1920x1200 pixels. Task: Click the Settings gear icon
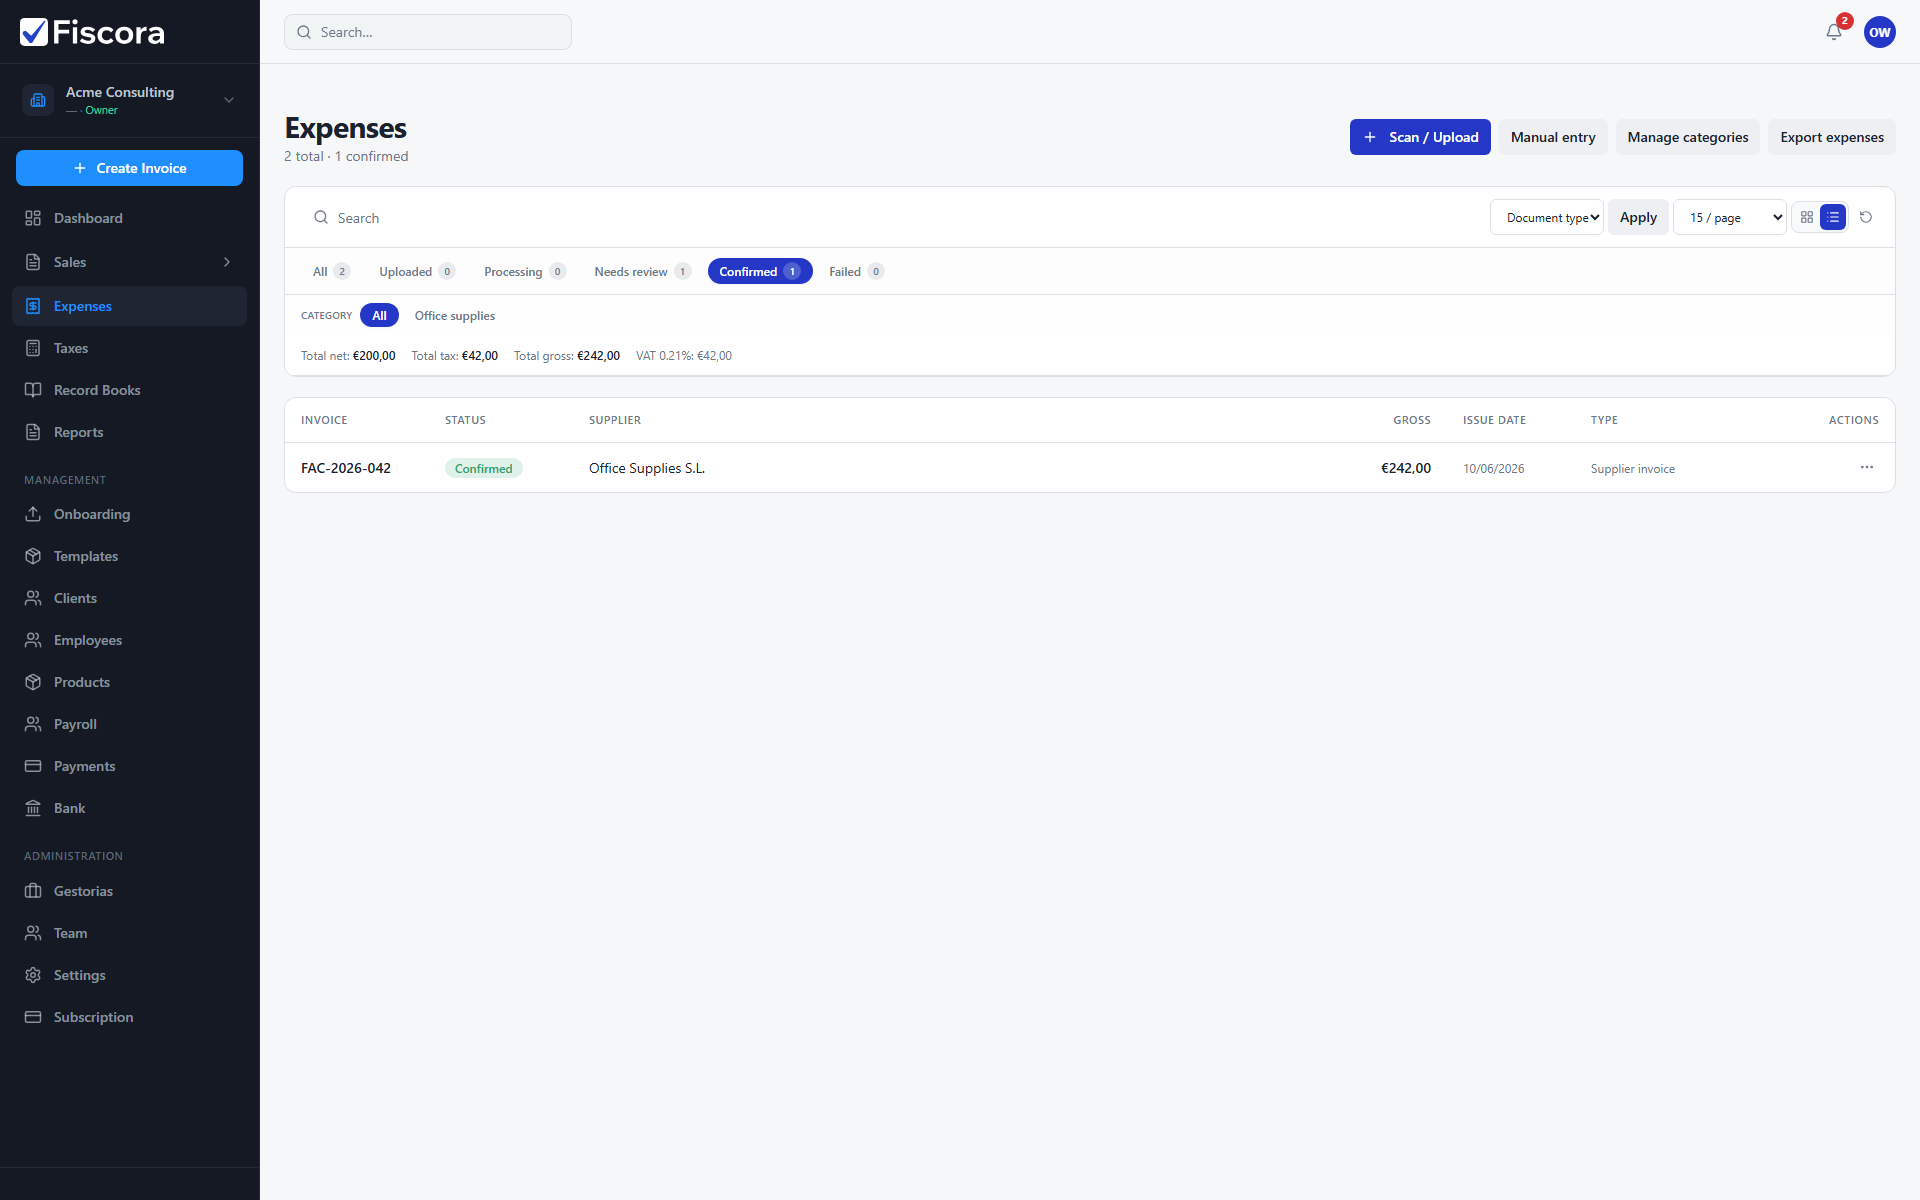pyautogui.click(x=33, y=975)
